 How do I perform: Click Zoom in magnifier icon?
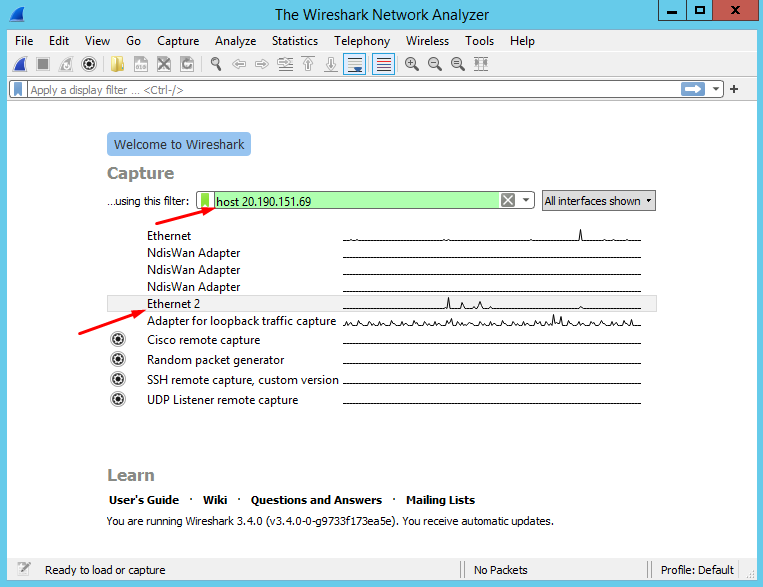[x=412, y=64]
